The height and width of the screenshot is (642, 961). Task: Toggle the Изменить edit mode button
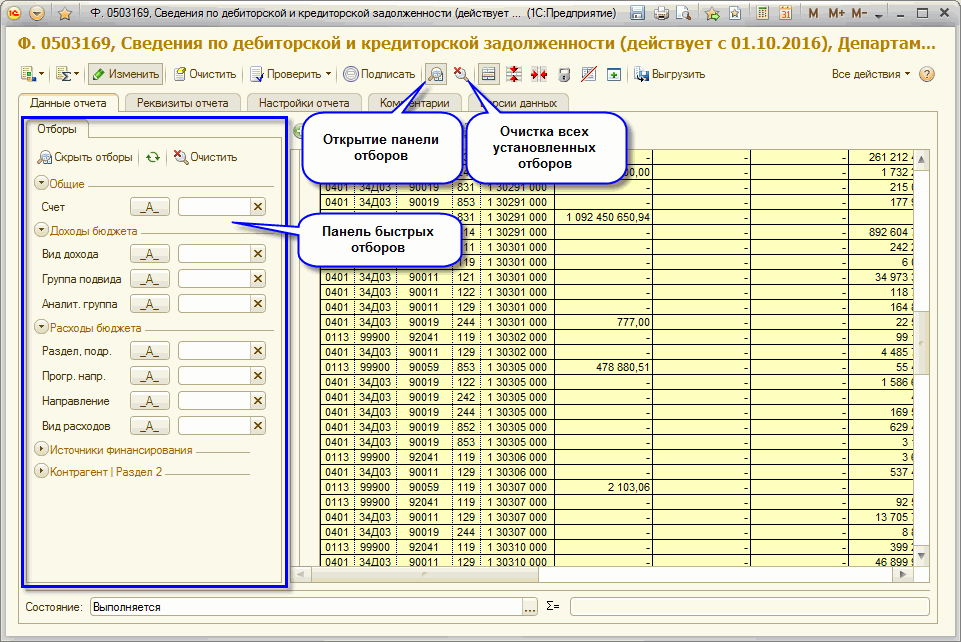pos(125,74)
